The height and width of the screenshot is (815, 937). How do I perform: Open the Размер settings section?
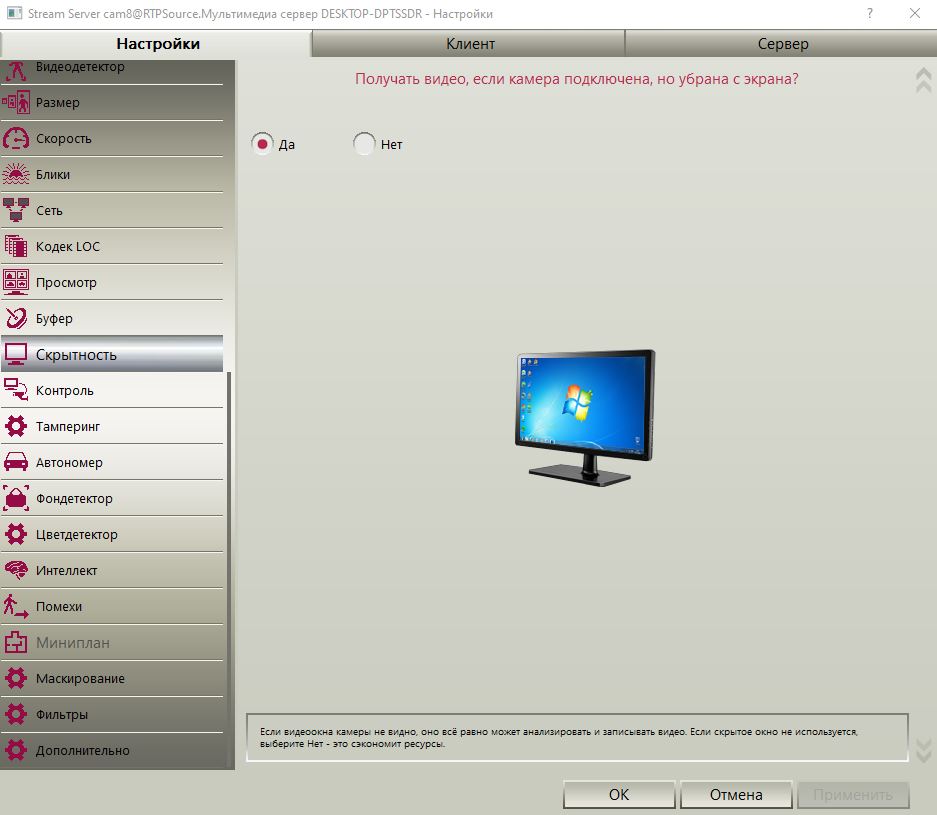(112, 103)
